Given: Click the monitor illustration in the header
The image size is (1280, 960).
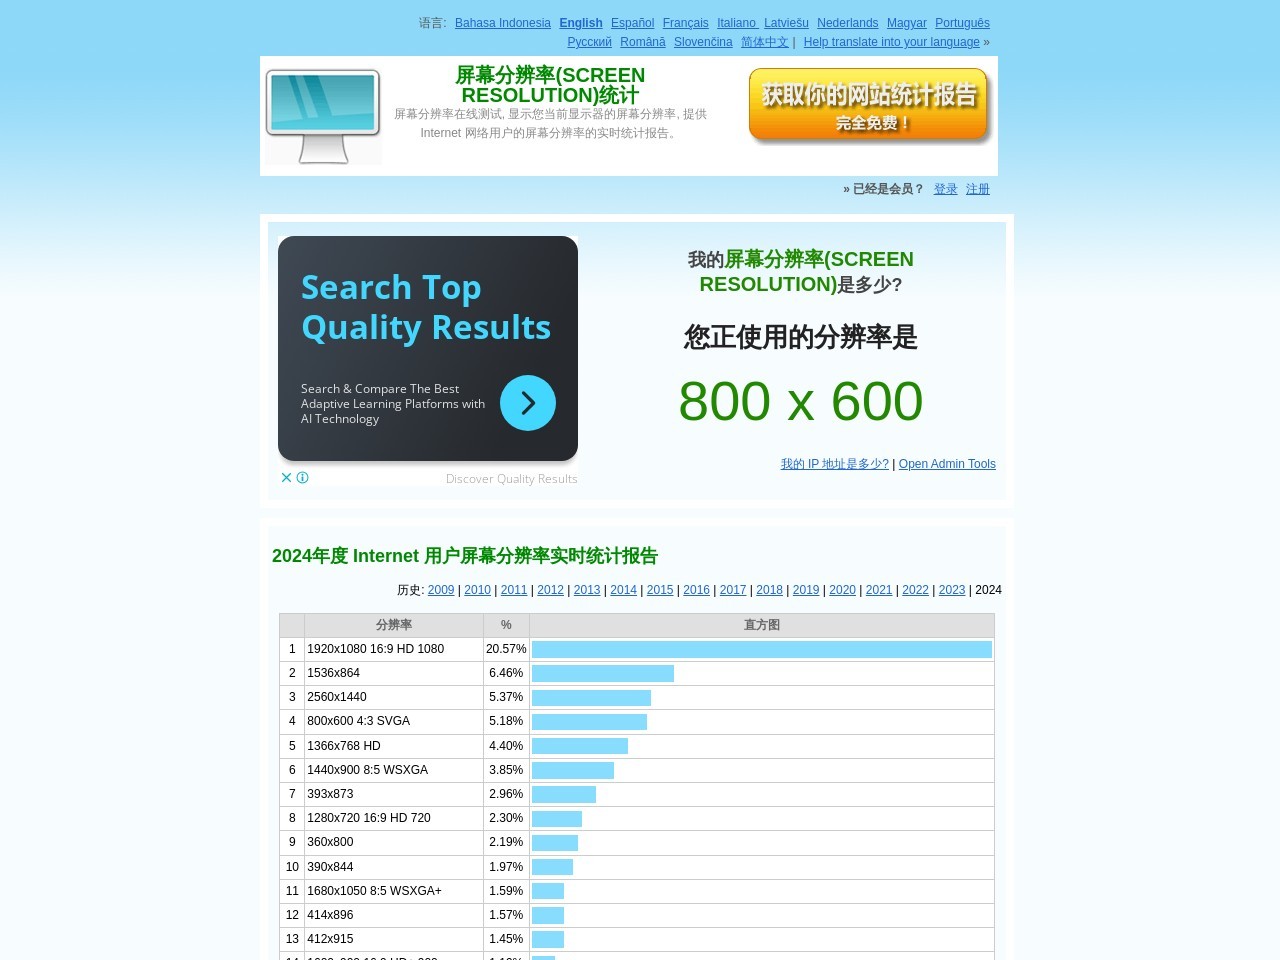Looking at the screenshot, I should coord(322,113).
